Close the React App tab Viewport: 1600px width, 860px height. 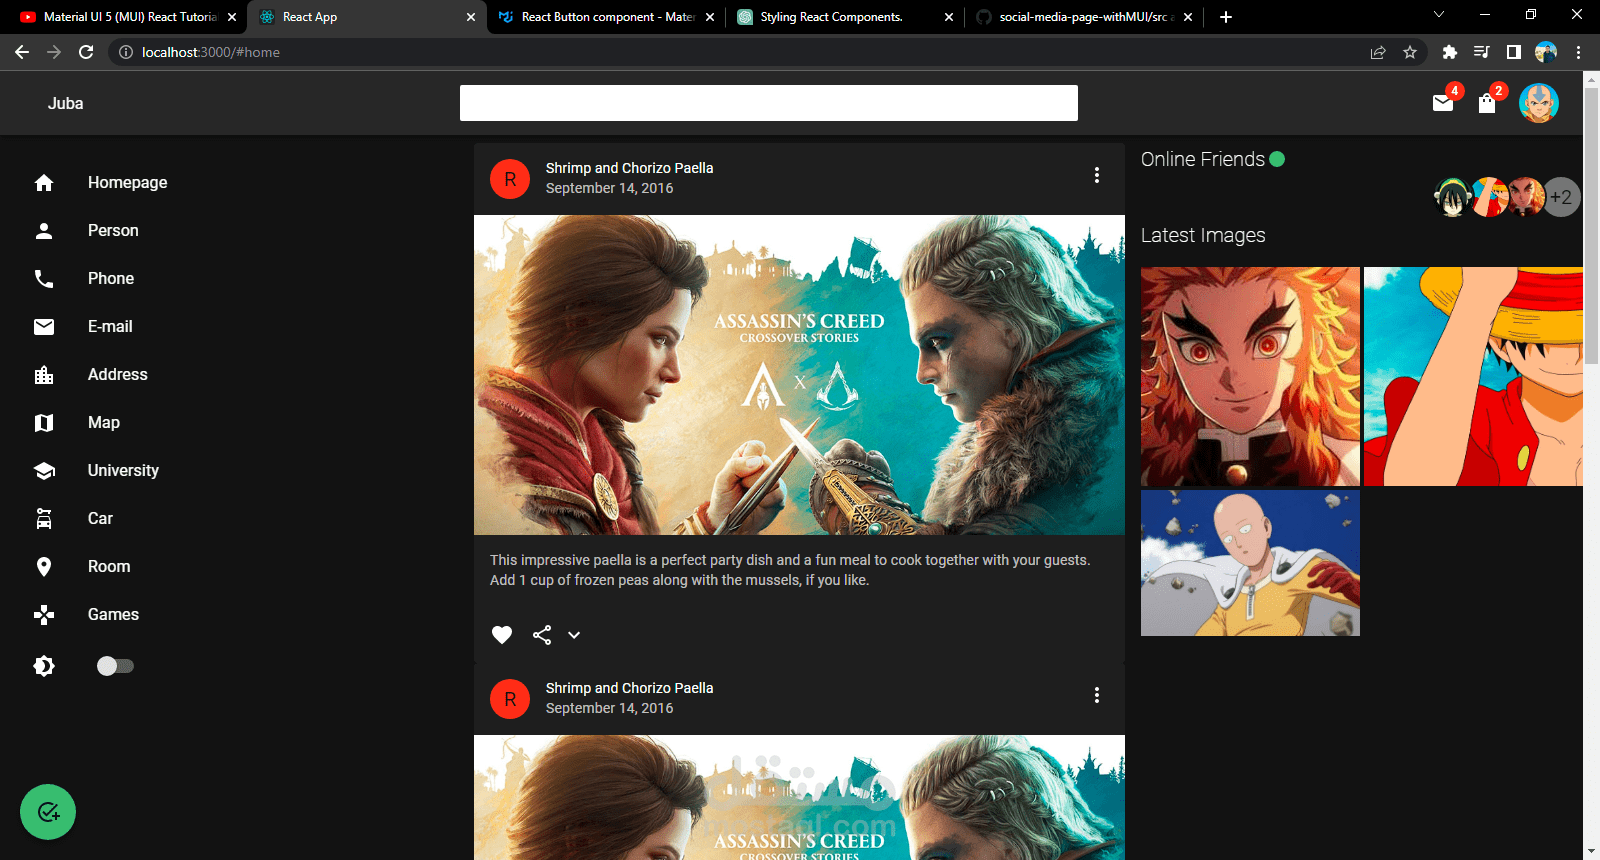[x=471, y=17]
